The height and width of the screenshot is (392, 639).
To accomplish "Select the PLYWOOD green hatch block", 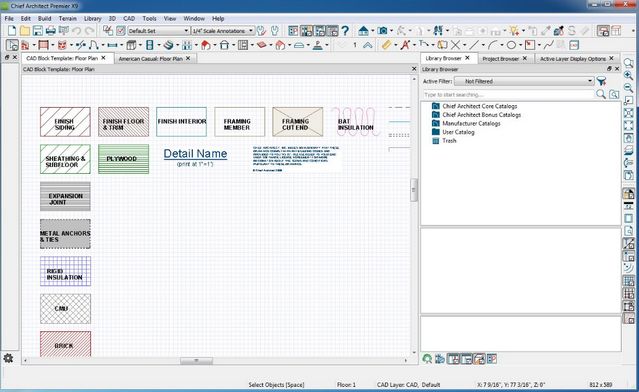I will [x=123, y=159].
